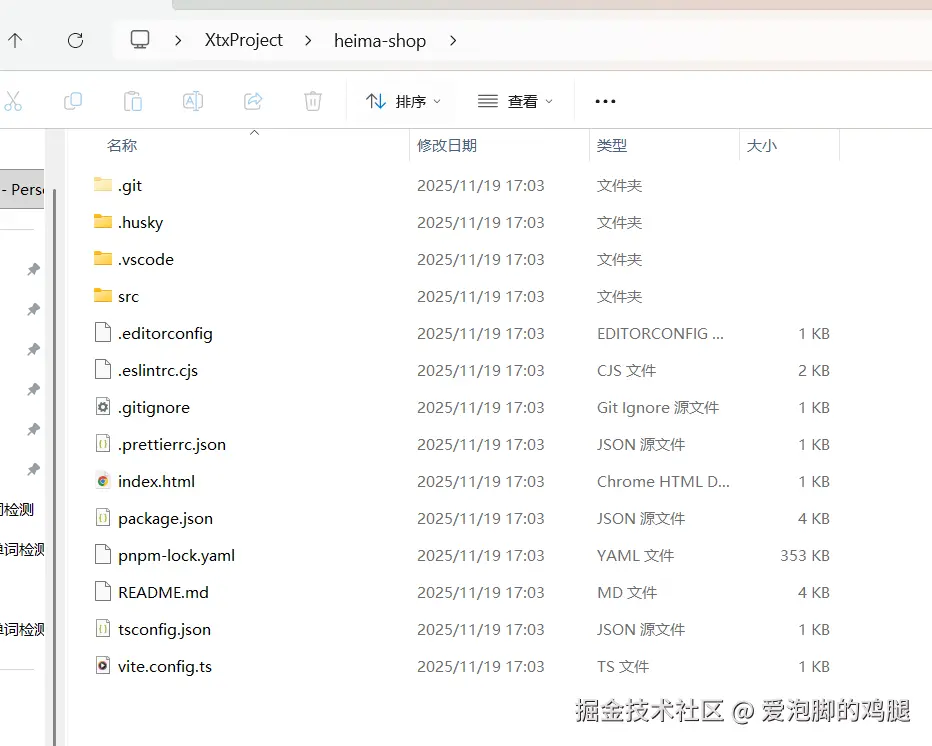Image resolution: width=932 pixels, height=746 pixels.
Task: Click the YAML 文件 type cell
Action: tap(635, 556)
